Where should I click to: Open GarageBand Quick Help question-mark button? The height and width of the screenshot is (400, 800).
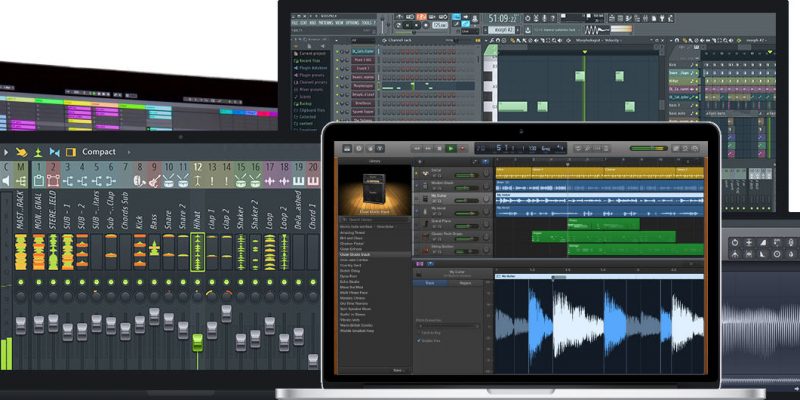[x=359, y=148]
